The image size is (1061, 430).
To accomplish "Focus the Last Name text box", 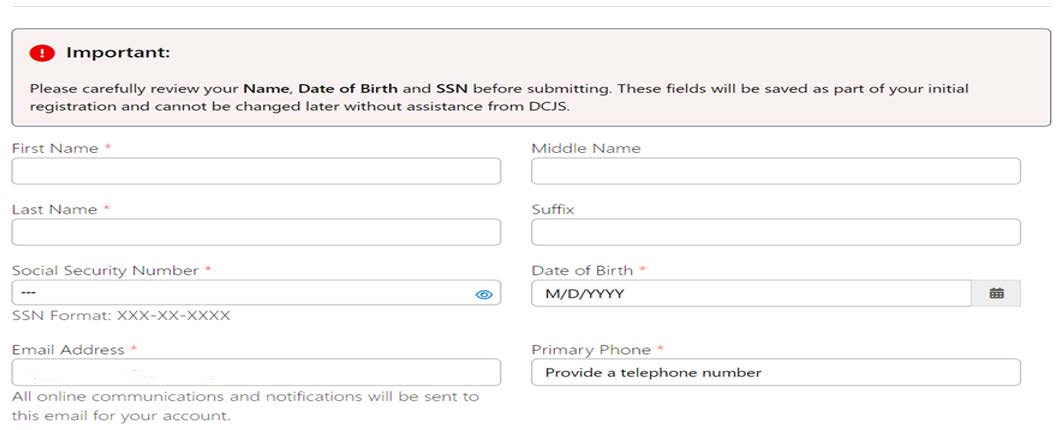I will (x=256, y=233).
